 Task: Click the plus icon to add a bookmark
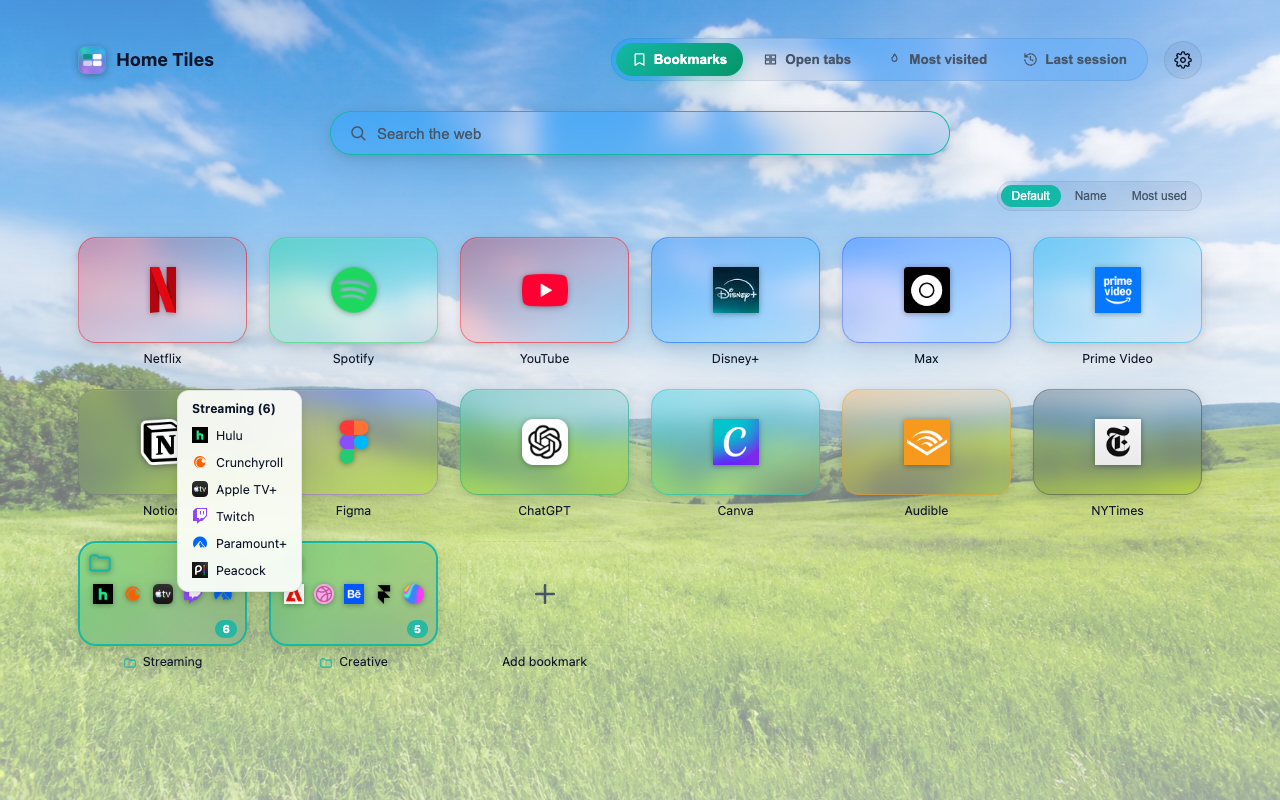(x=544, y=594)
